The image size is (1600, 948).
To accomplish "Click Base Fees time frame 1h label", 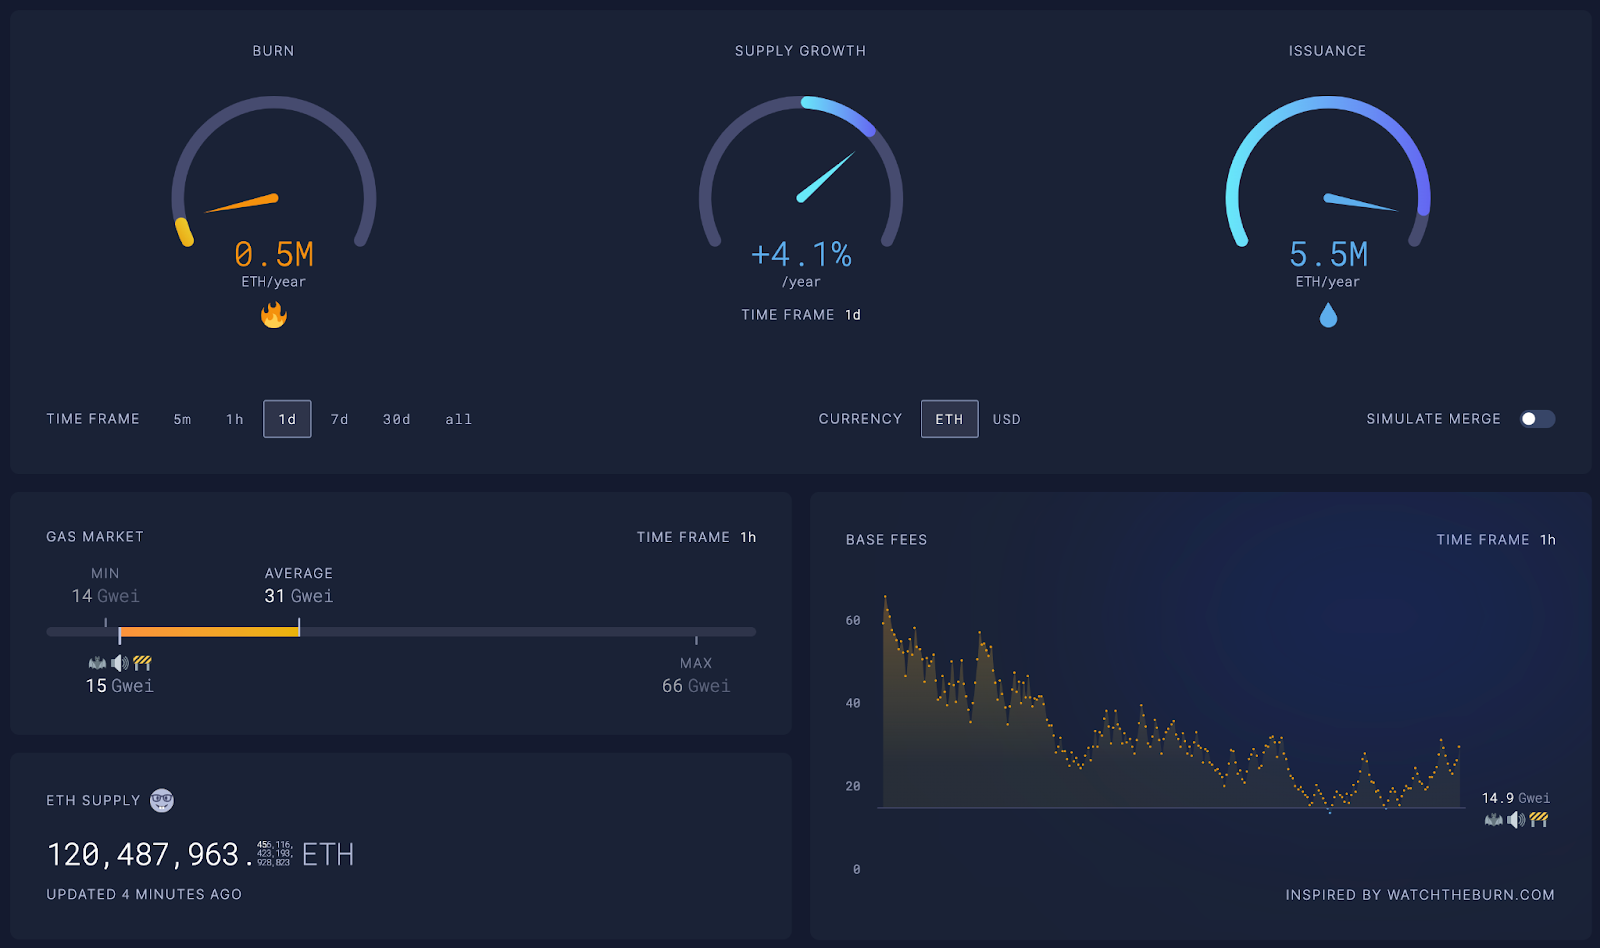I will pyautogui.click(x=1547, y=540).
